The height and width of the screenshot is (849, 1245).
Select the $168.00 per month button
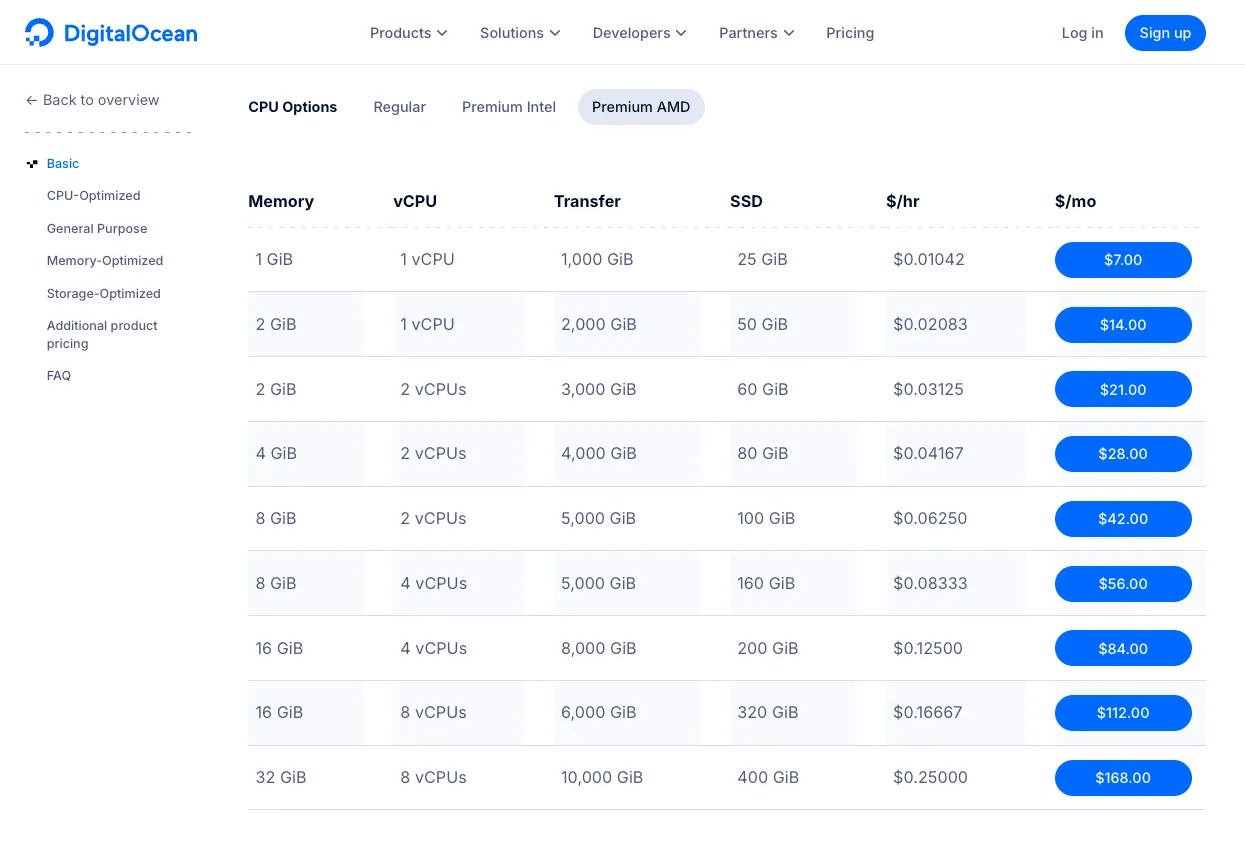coord(1123,778)
